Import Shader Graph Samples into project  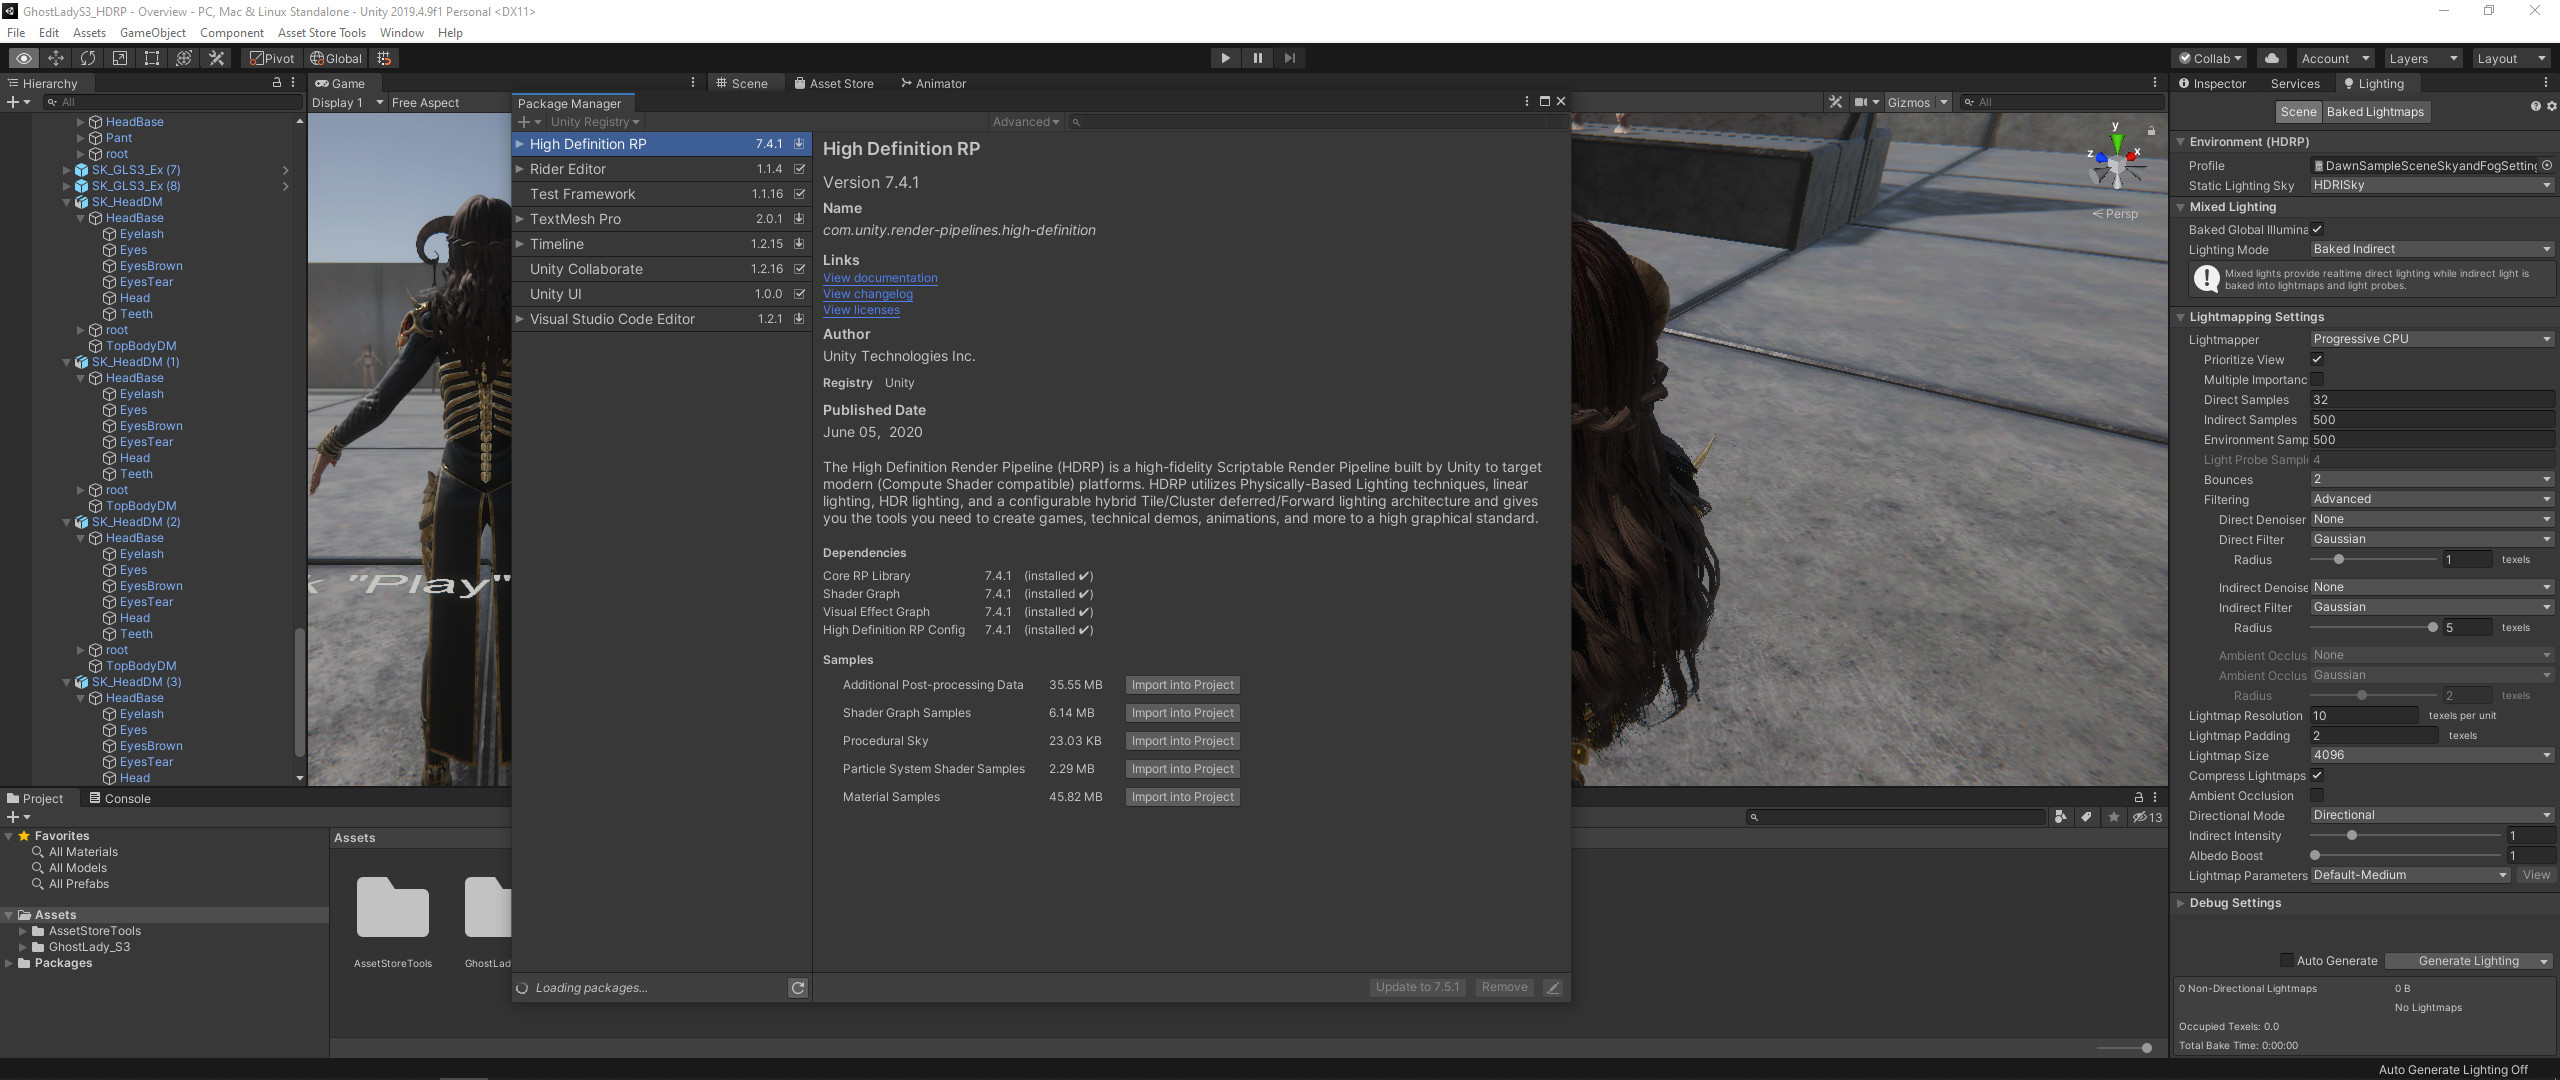click(1182, 713)
